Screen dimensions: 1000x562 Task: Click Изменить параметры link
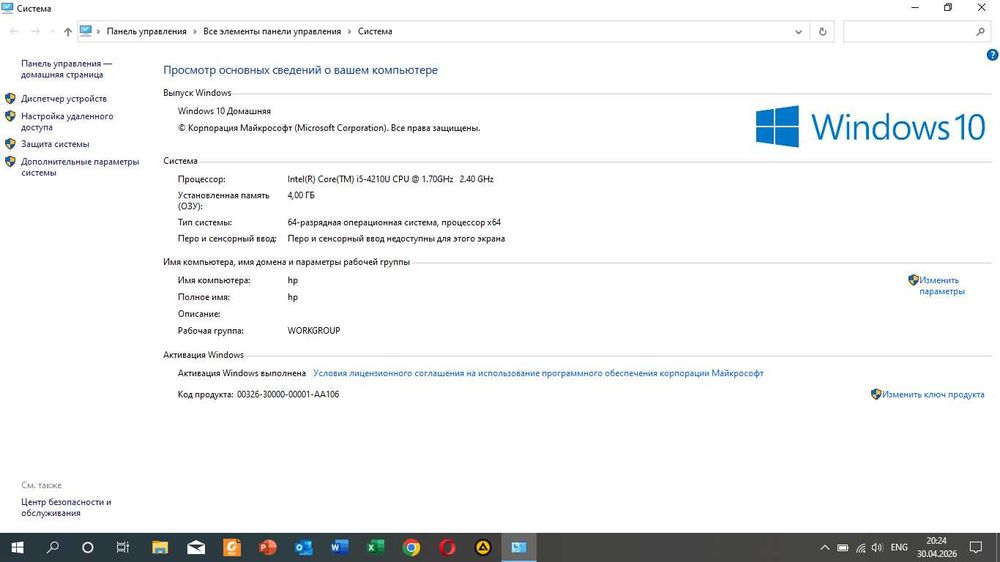941,286
